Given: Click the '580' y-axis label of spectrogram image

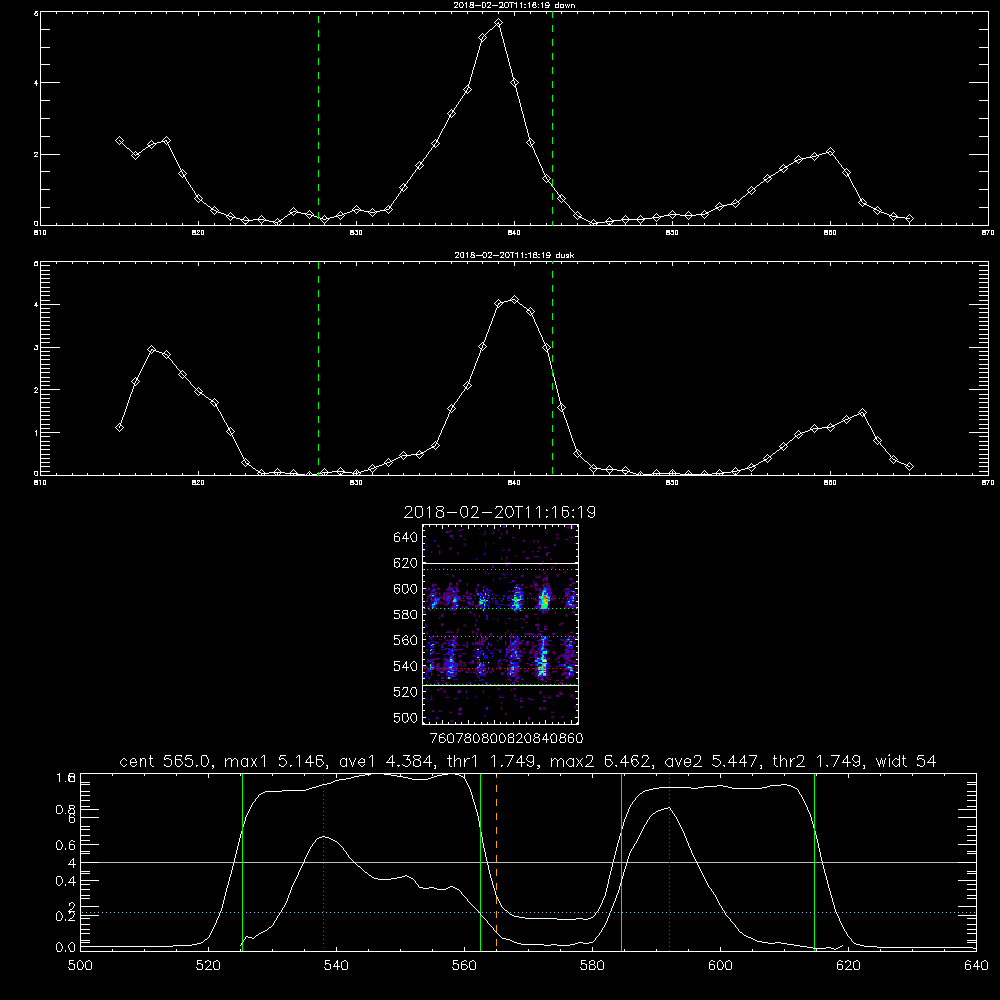Looking at the screenshot, I should (x=406, y=615).
